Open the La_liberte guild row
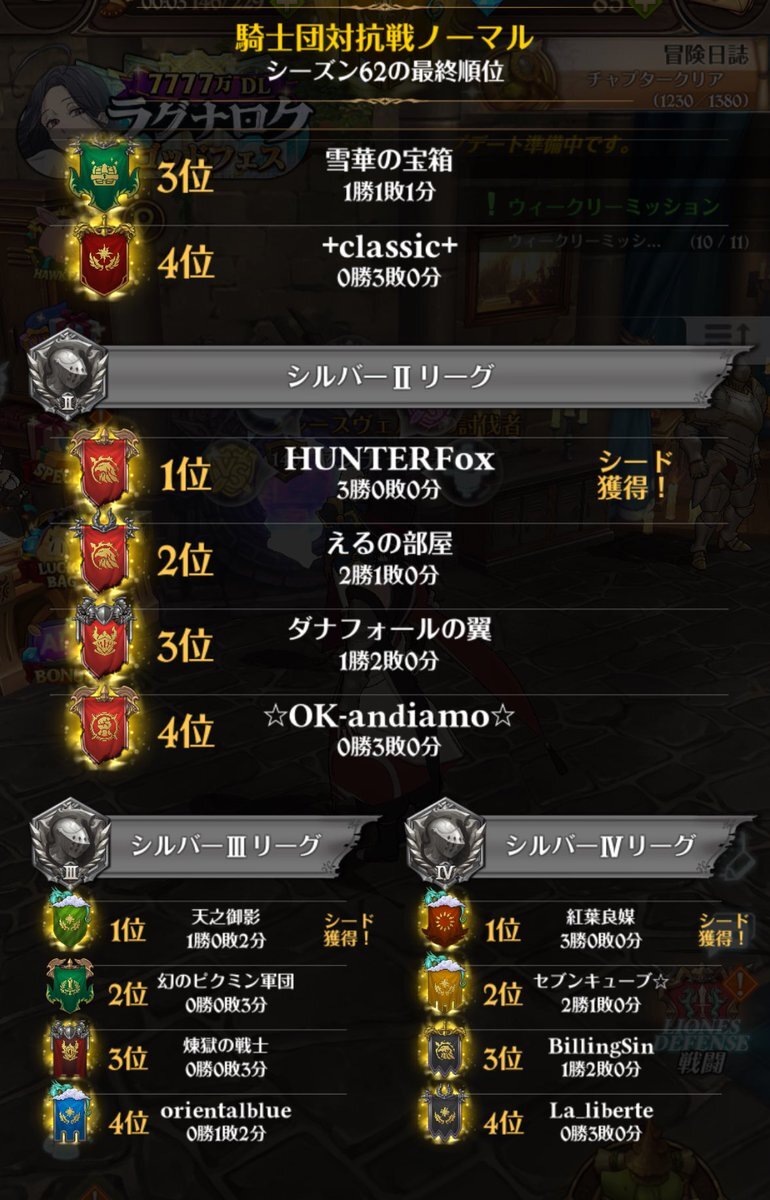This screenshot has width=770, height=1200. coord(583,1118)
